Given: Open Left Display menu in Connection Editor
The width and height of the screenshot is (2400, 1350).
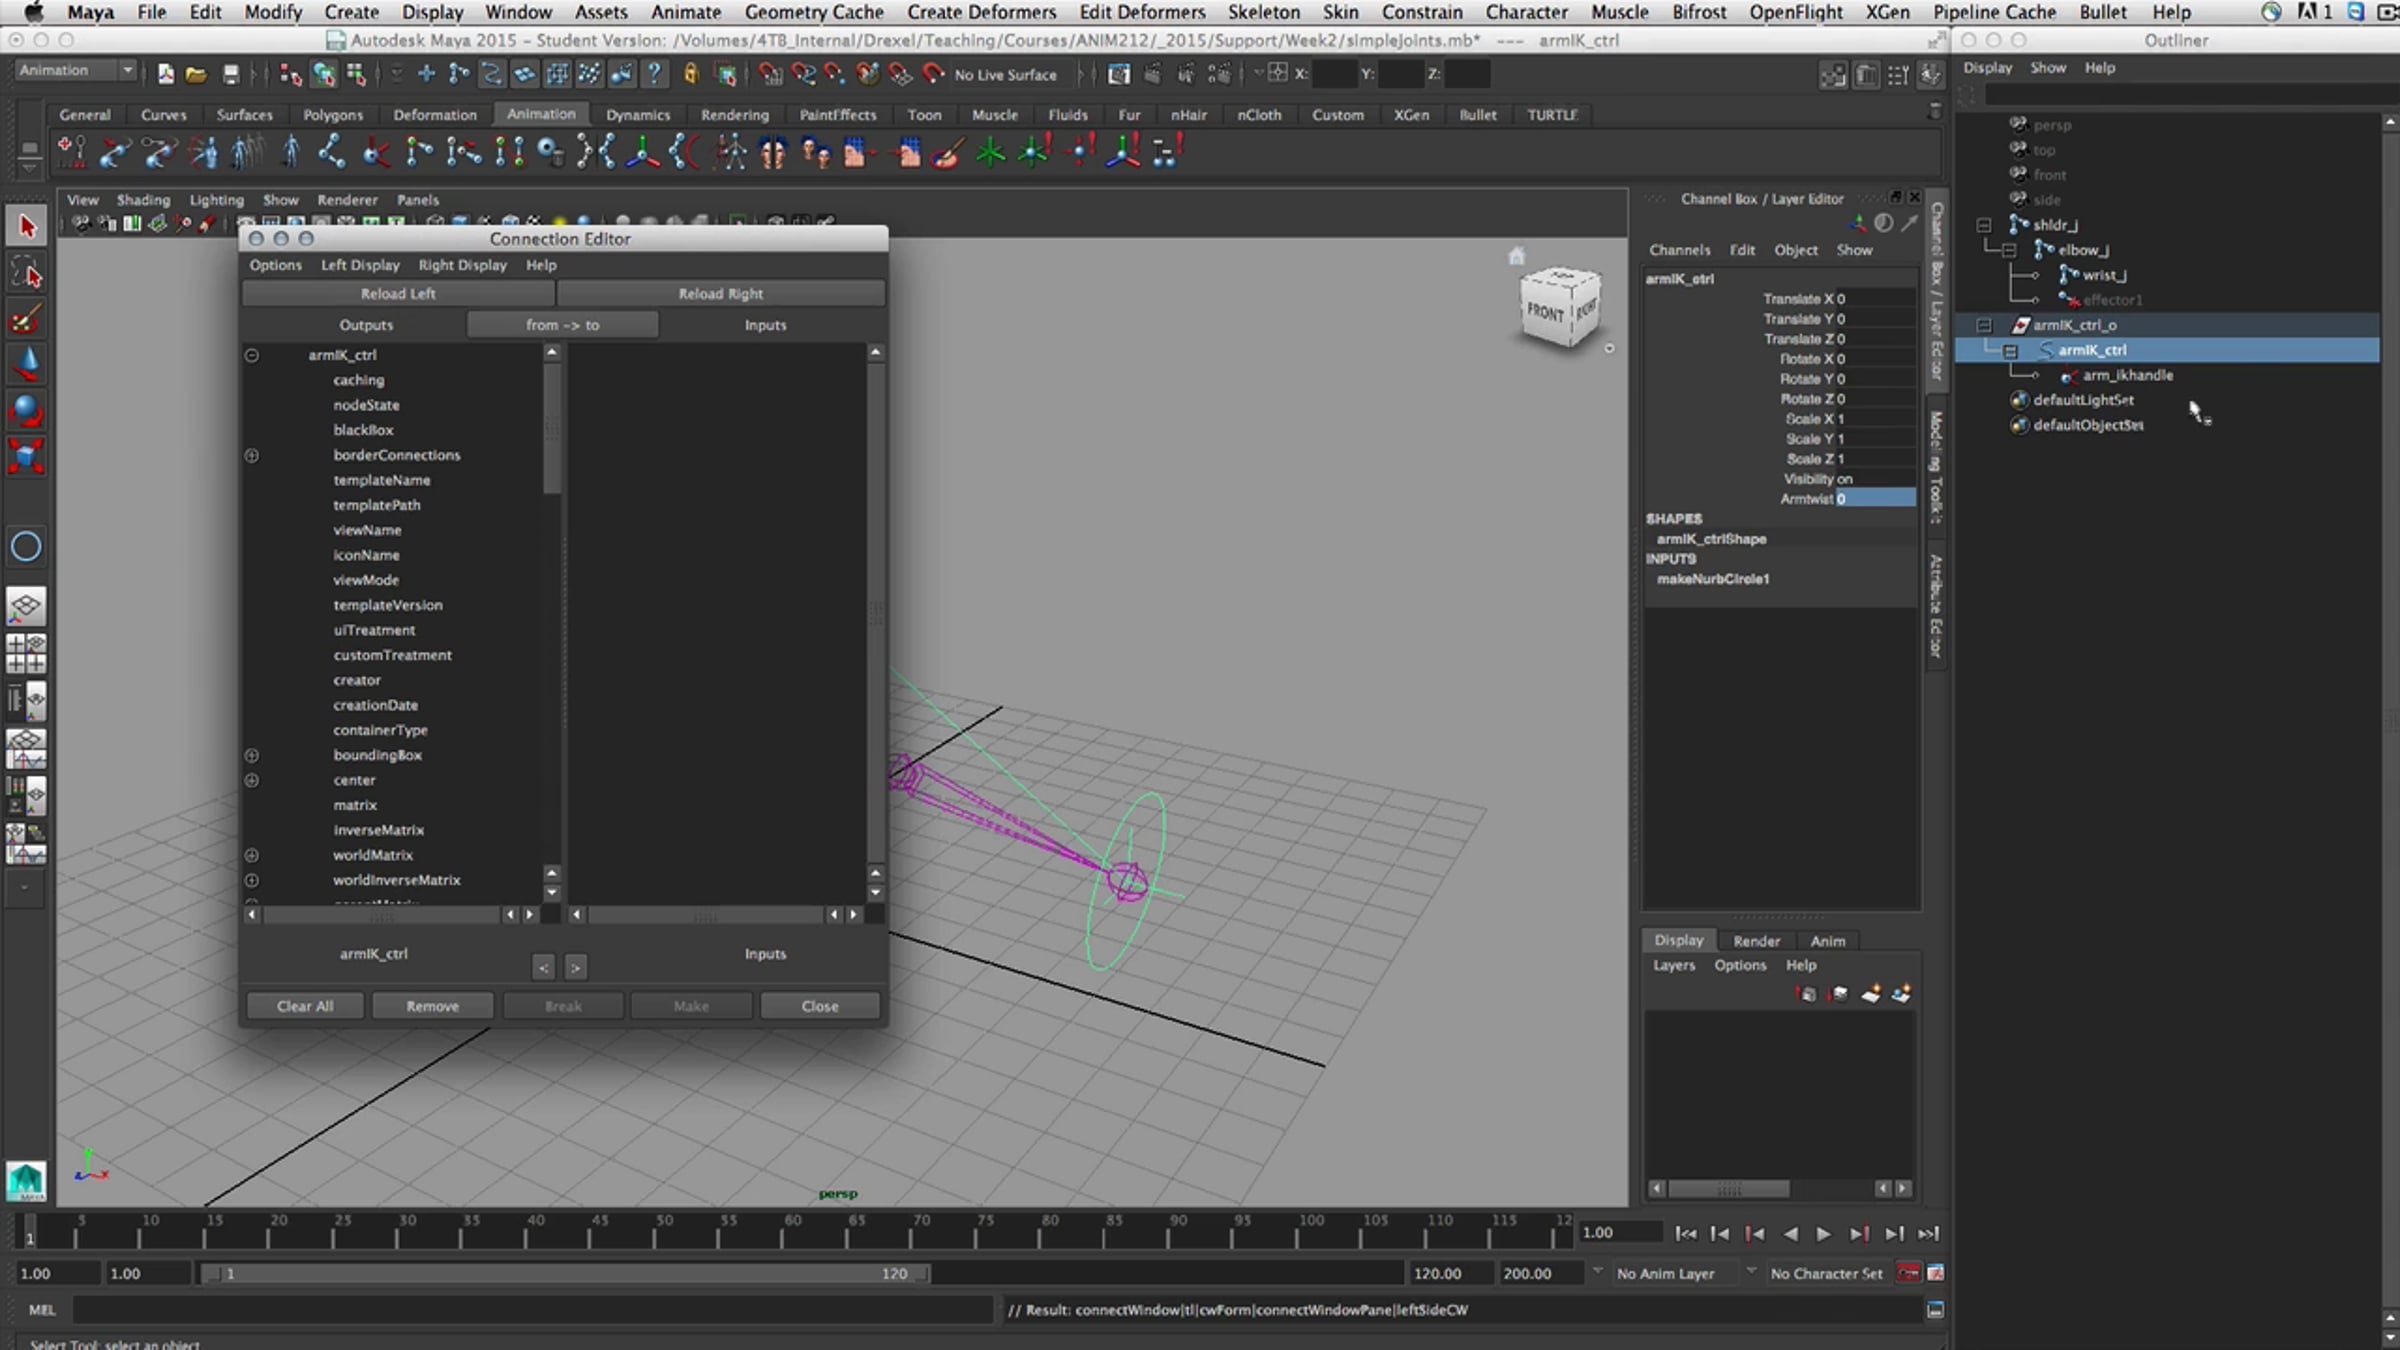Looking at the screenshot, I should [x=360, y=265].
